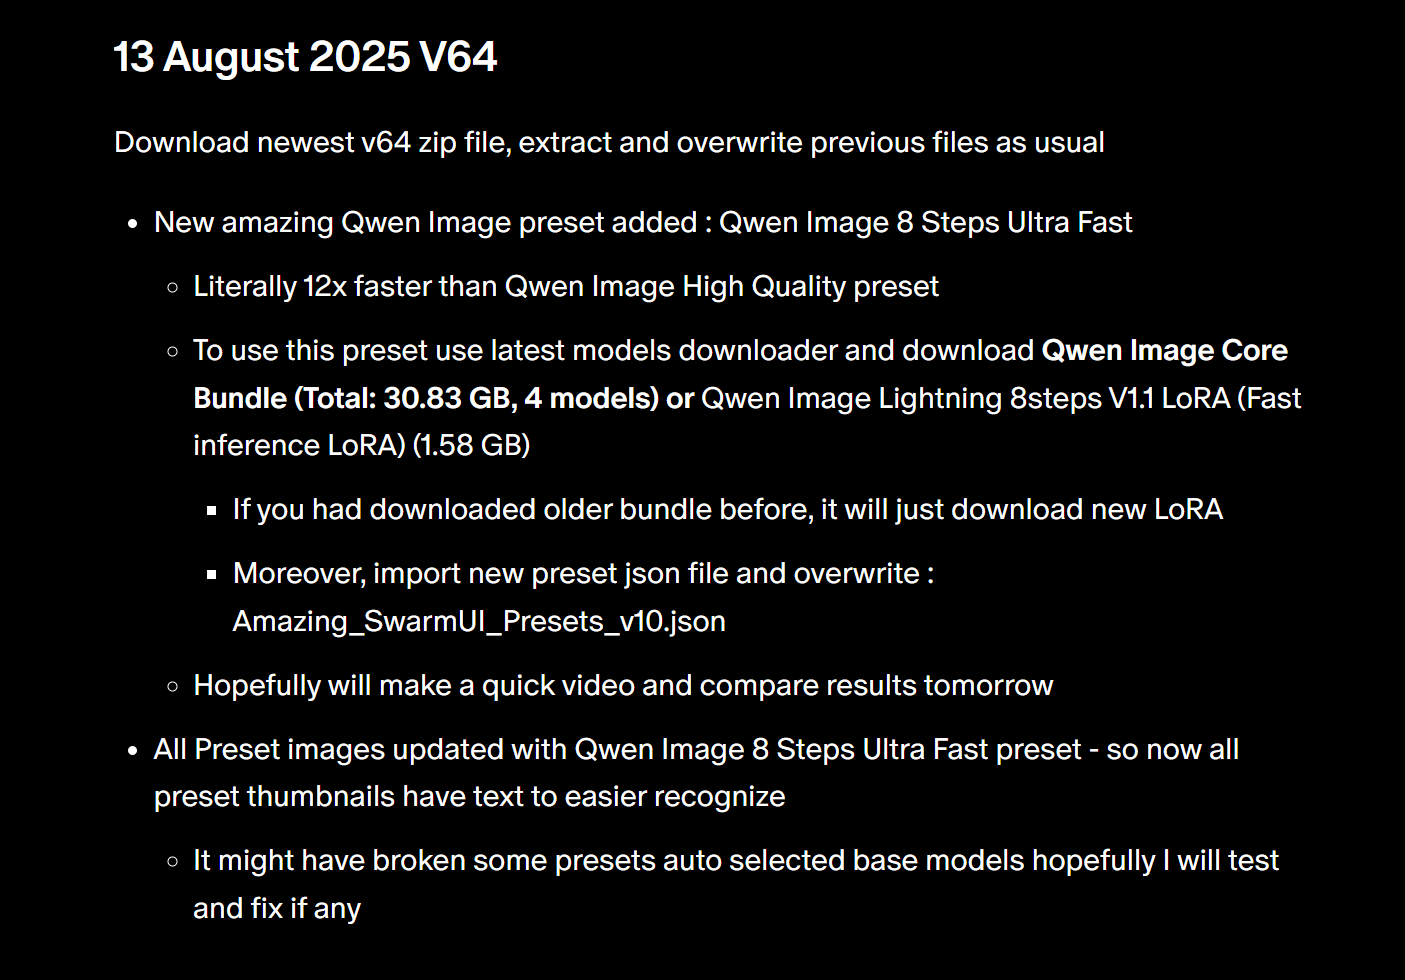Image resolution: width=1405 pixels, height=980 pixels.
Task: Click the "Amazing_SwarmUI_Presets_v10.json" filename
Action: (479, 621)
